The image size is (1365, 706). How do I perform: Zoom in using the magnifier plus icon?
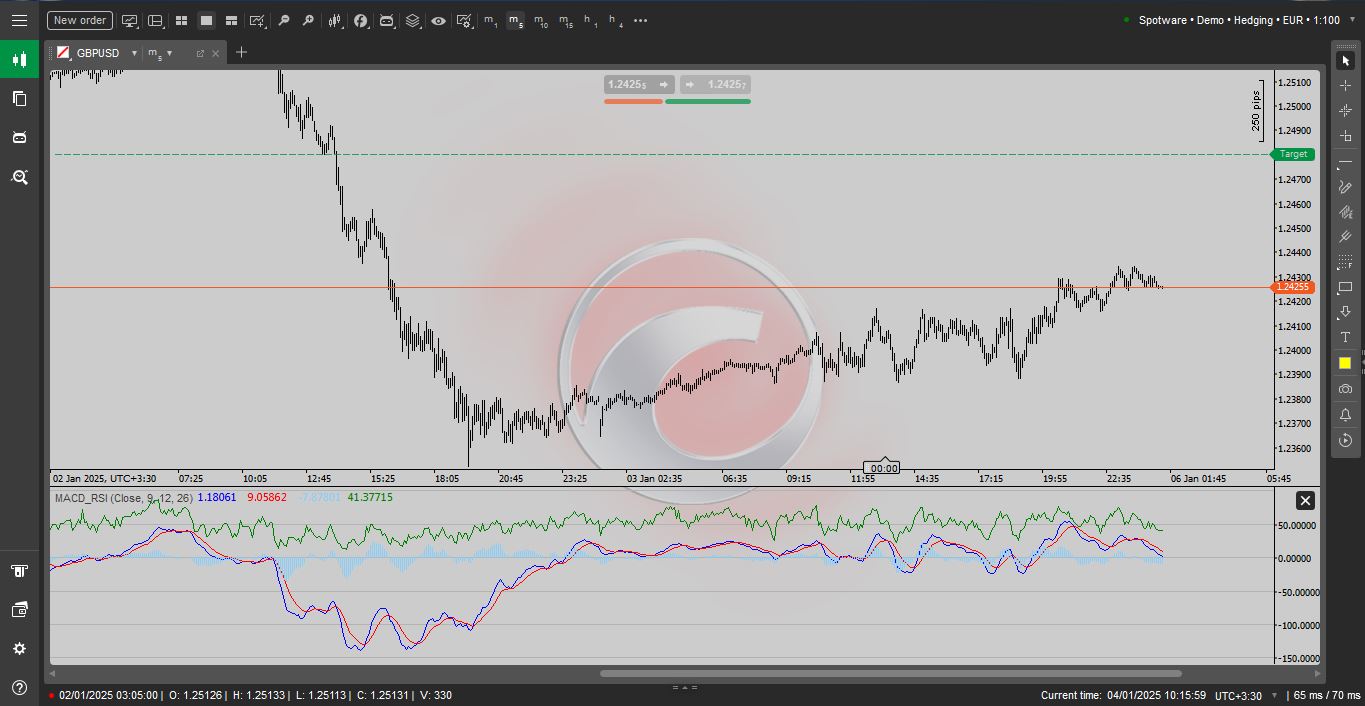point(307,20)
